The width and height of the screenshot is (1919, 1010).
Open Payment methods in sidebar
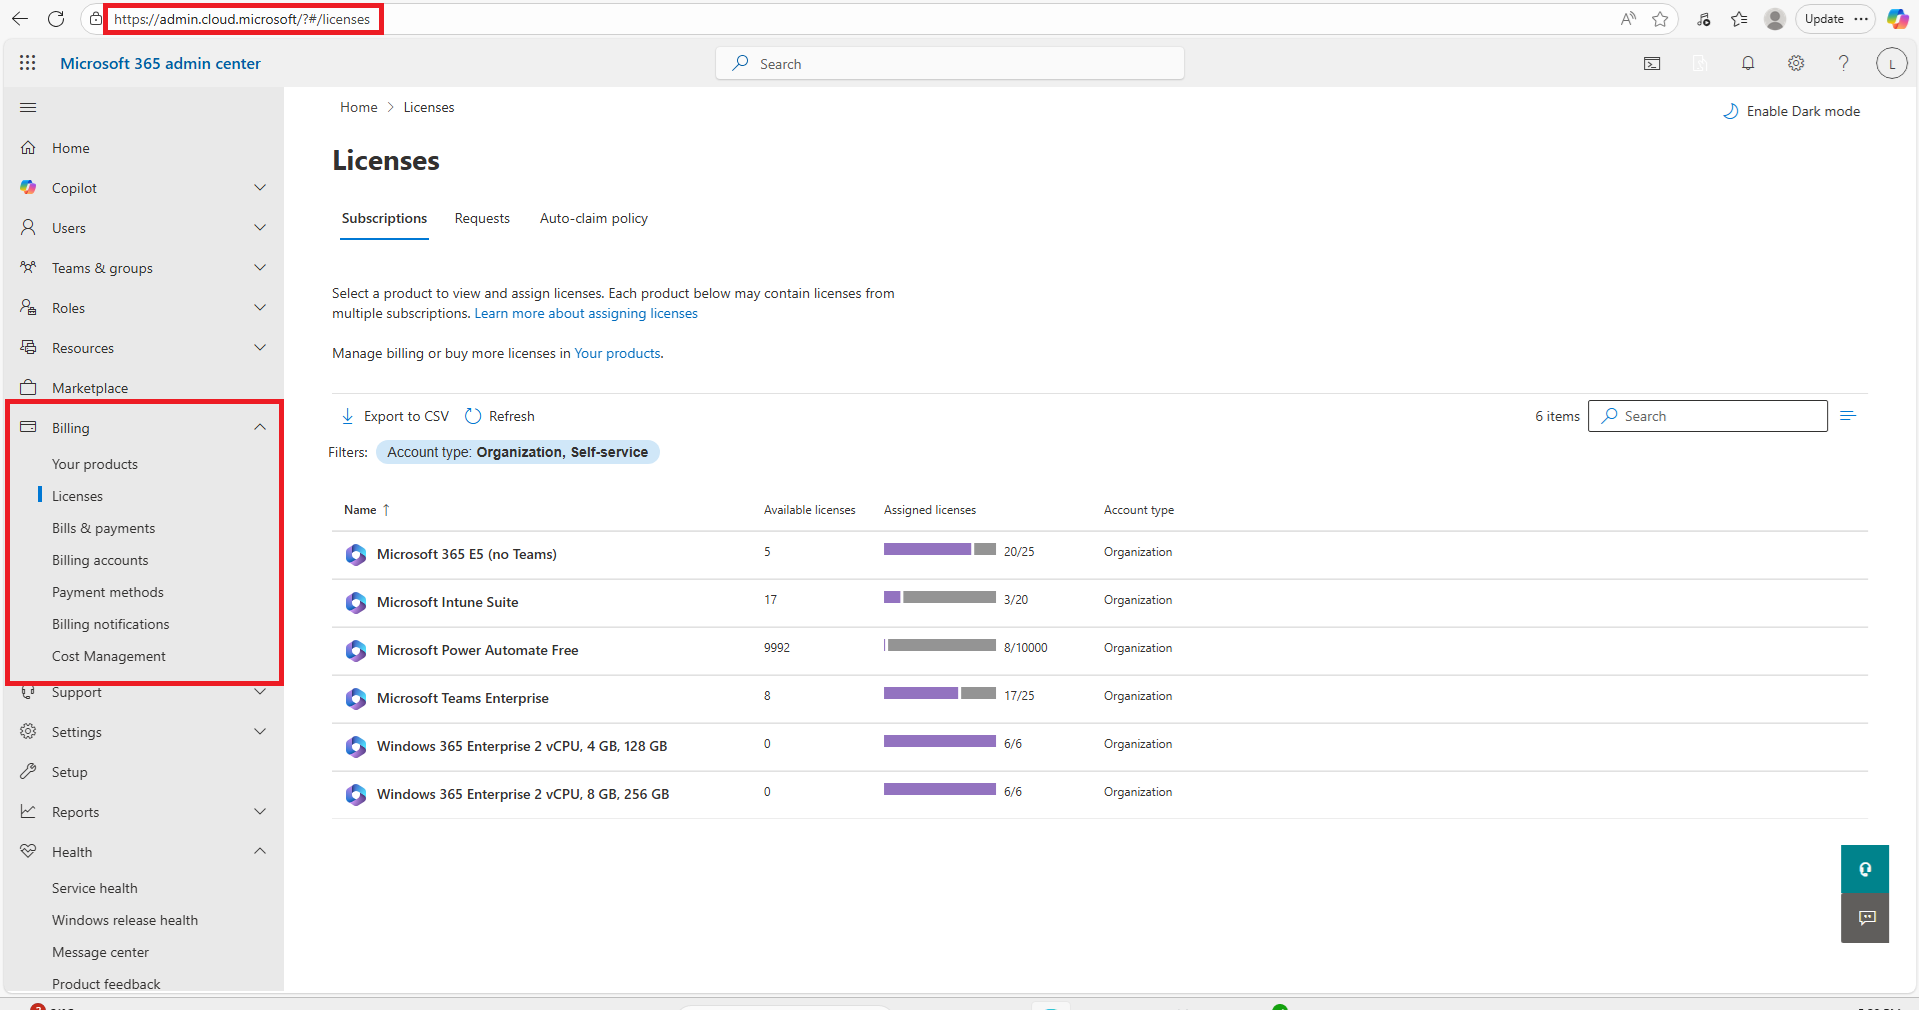[x=108, y=592]
